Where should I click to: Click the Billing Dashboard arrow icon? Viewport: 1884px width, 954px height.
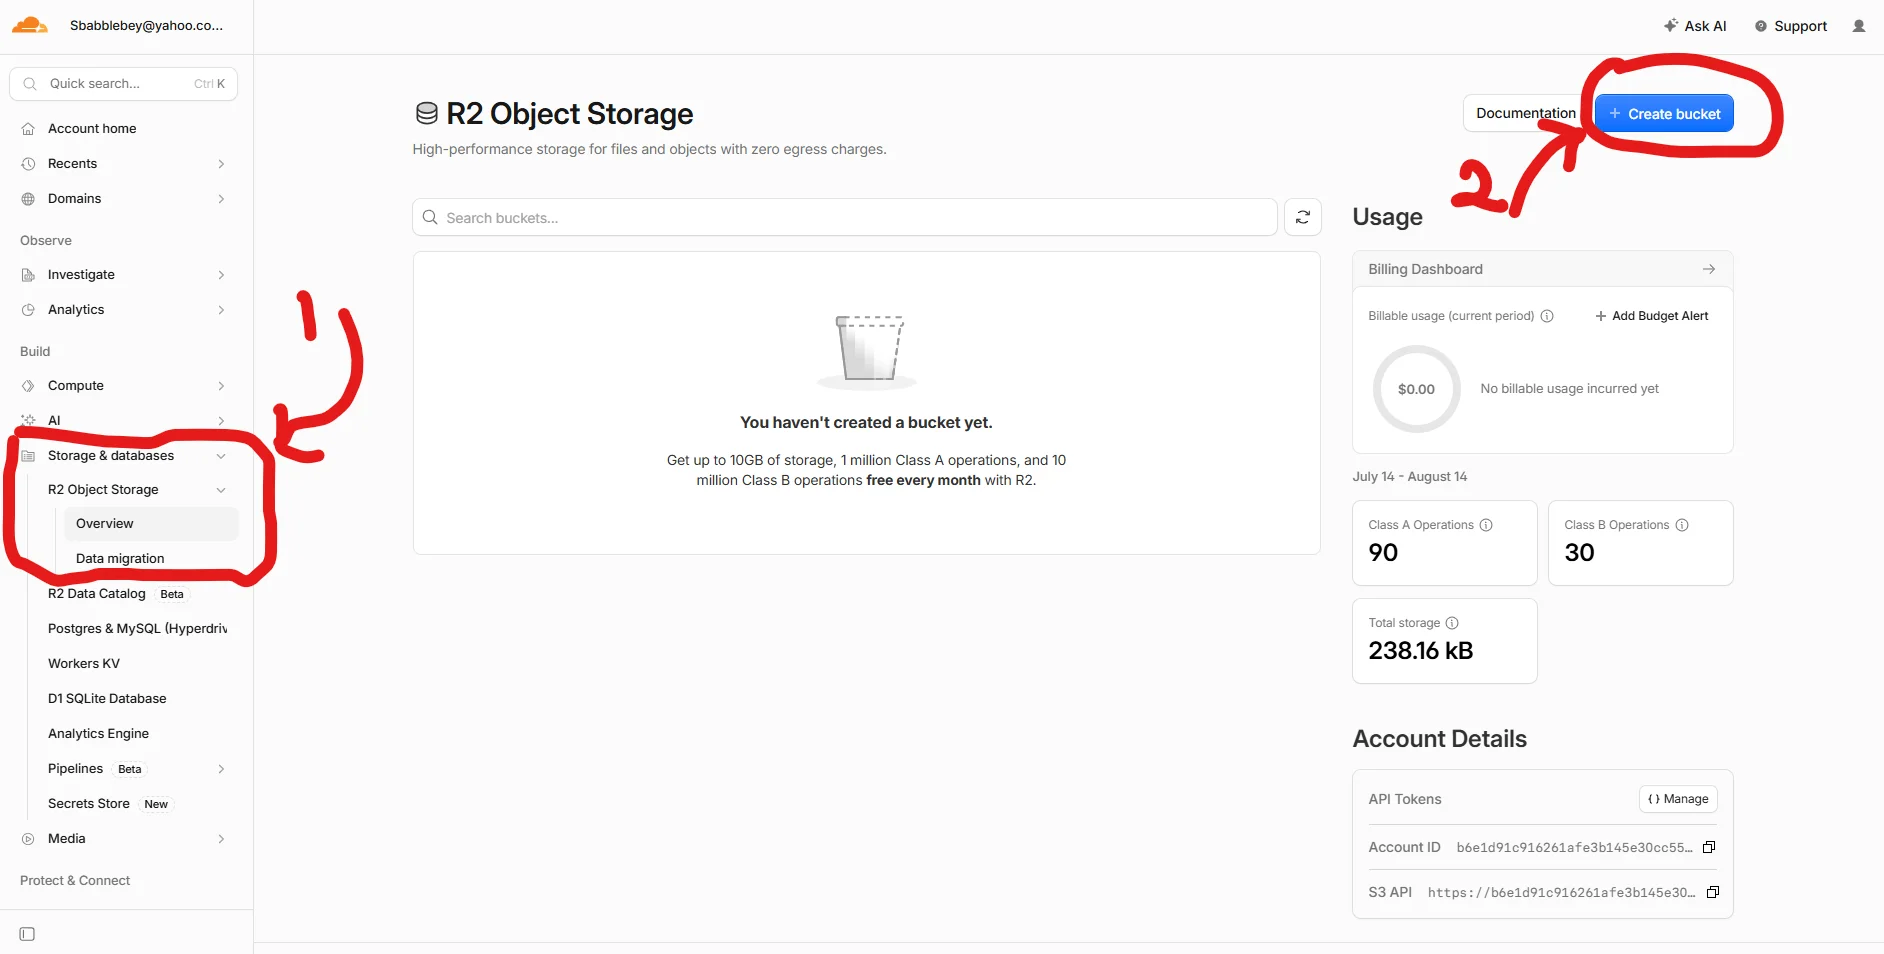(1709, 269)
